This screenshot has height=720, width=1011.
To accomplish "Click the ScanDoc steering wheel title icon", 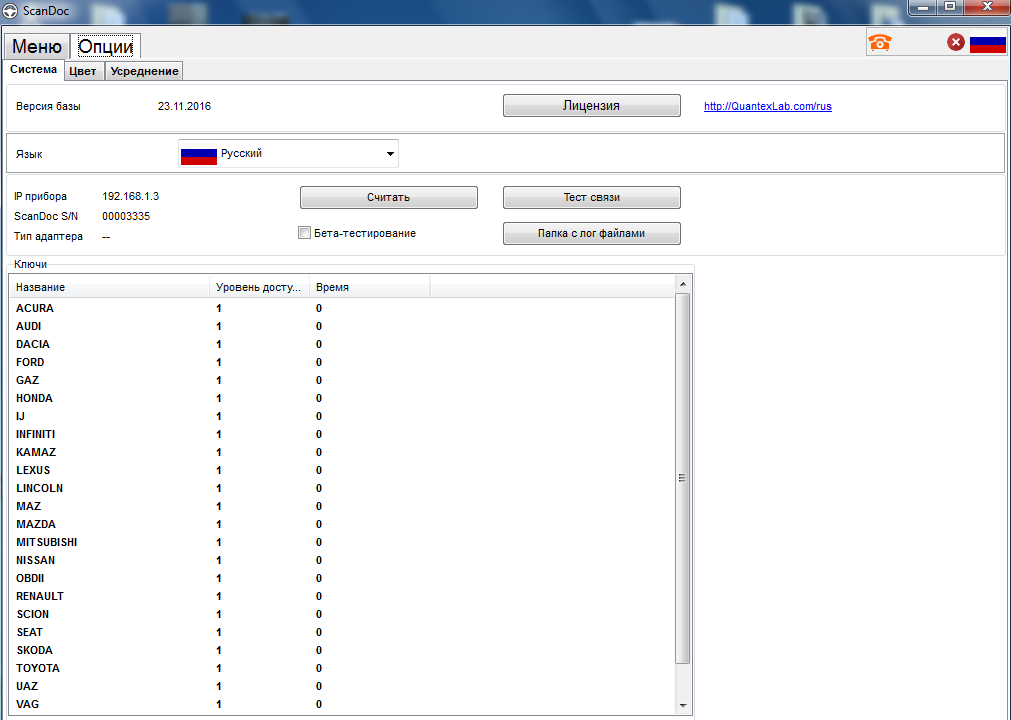I will [x=10, y=11].
